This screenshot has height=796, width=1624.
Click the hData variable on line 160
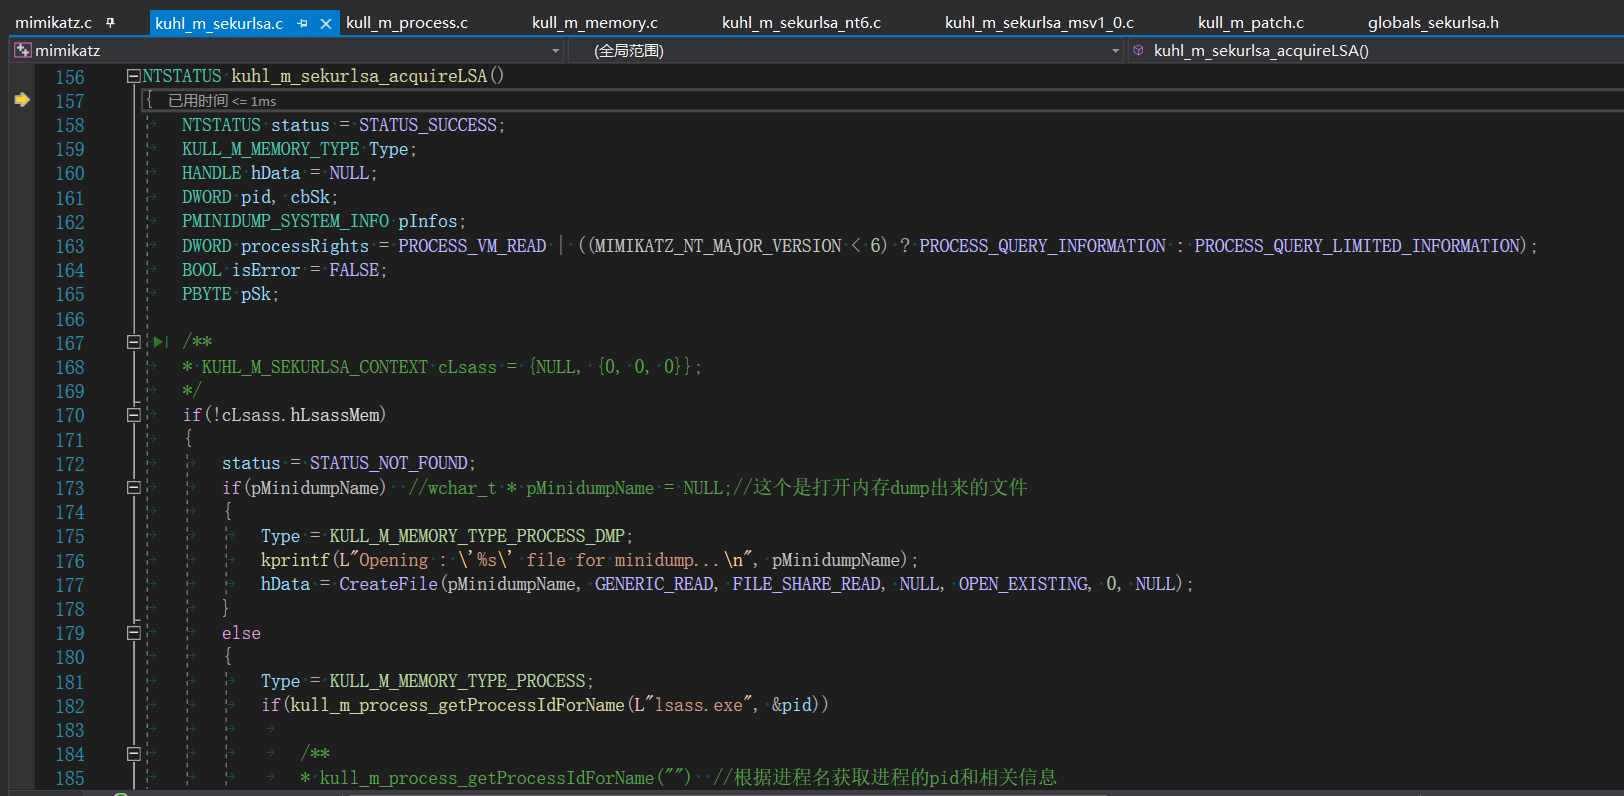click(275, 173)
